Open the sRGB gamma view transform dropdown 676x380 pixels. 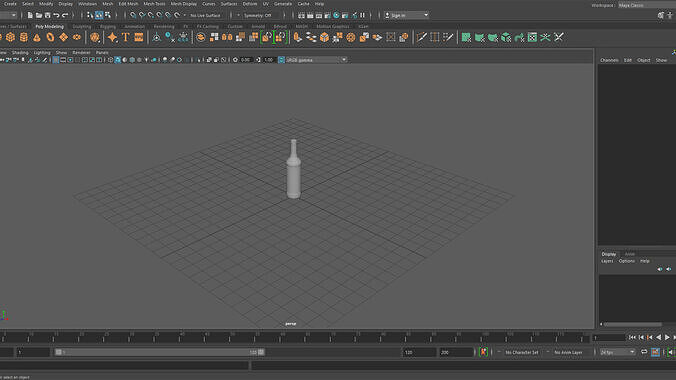316,60
